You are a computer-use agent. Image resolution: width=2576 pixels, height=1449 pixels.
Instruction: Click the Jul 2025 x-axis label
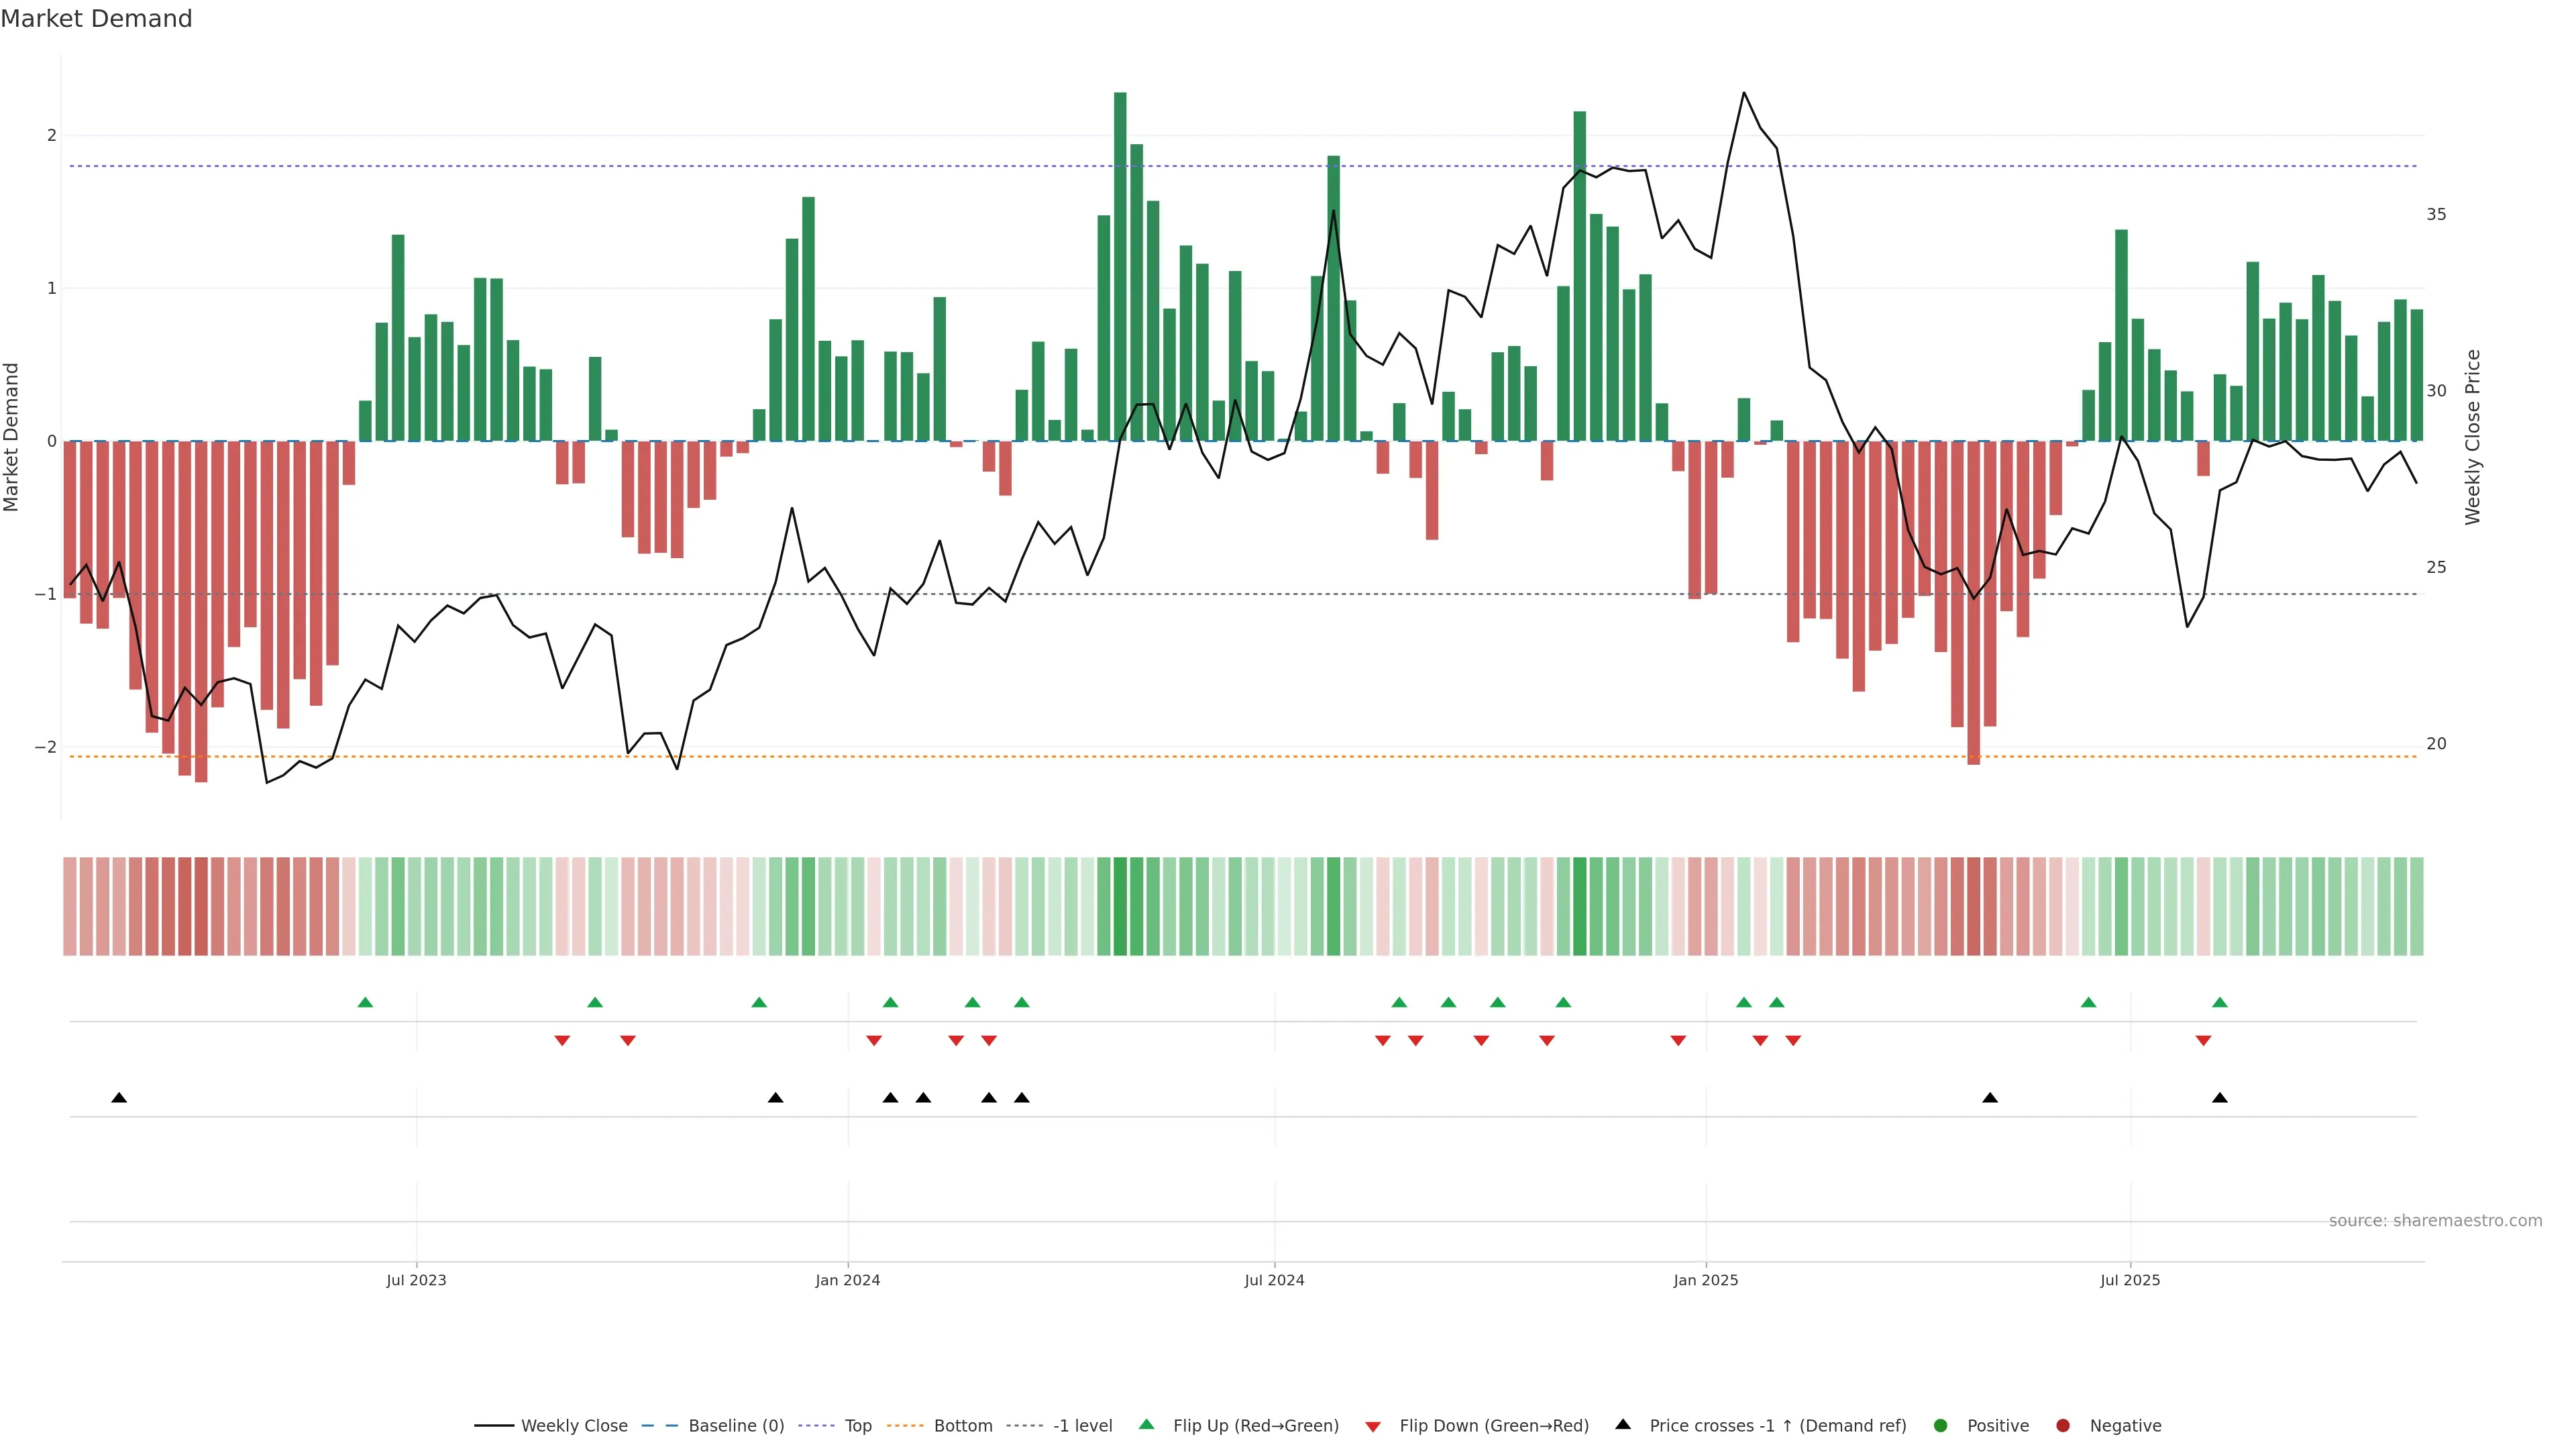click(x=2130, y=1280)
